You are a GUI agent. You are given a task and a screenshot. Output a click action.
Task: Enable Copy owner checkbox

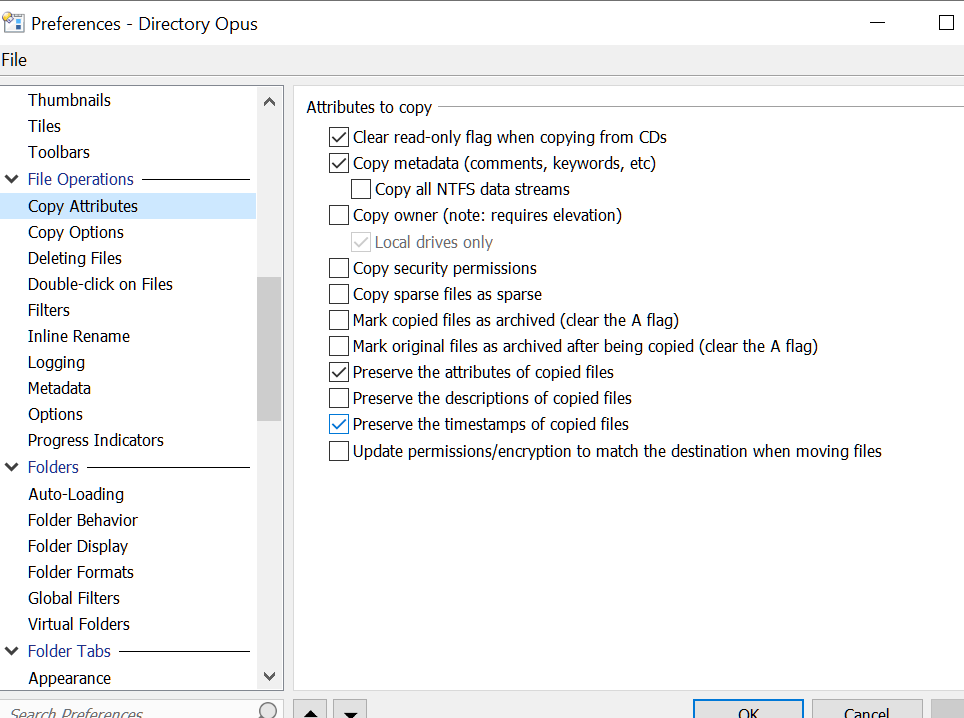339,215
